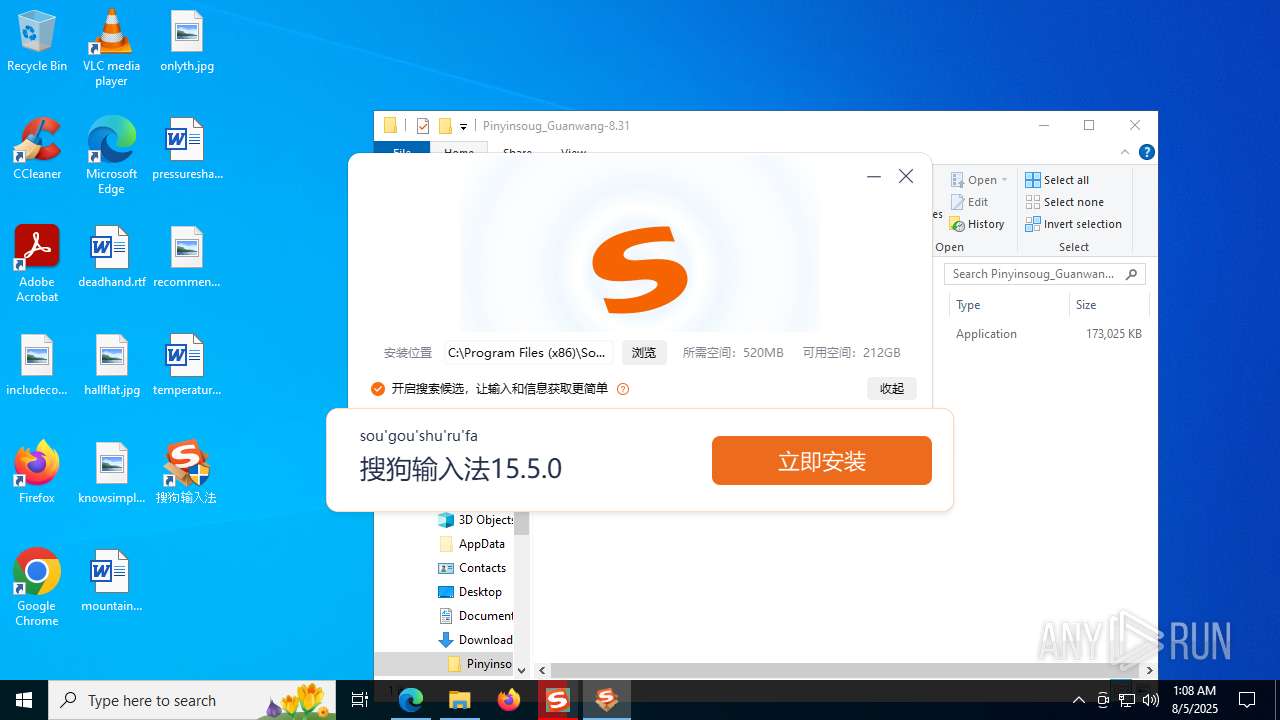Select Downloads in navigation tree
The width and height of the screenshot is (1280, 720).
(x=476, y=640)
